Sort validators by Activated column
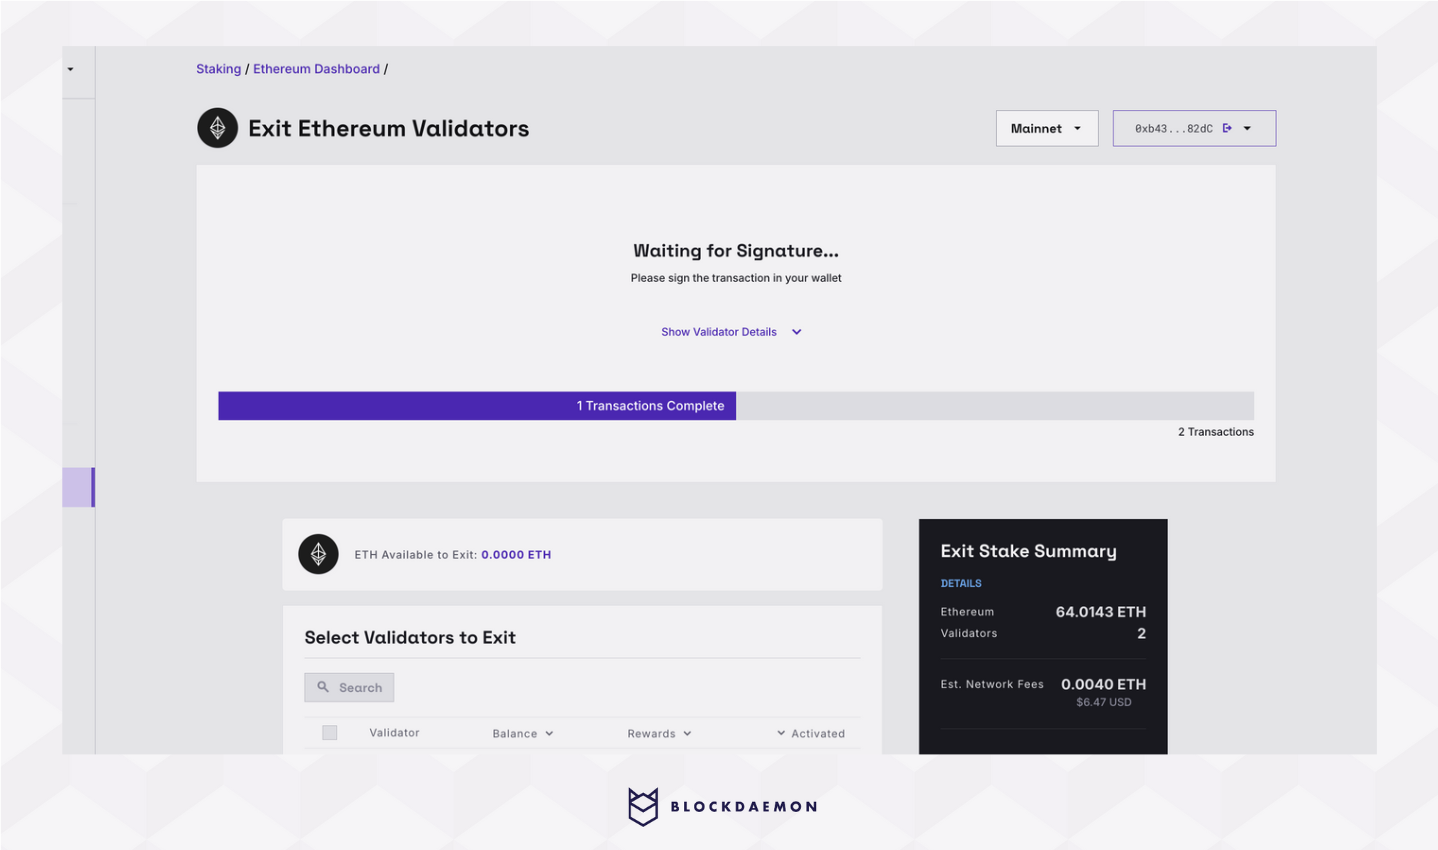The image size is (1438, 850). [x=811, y=734]
